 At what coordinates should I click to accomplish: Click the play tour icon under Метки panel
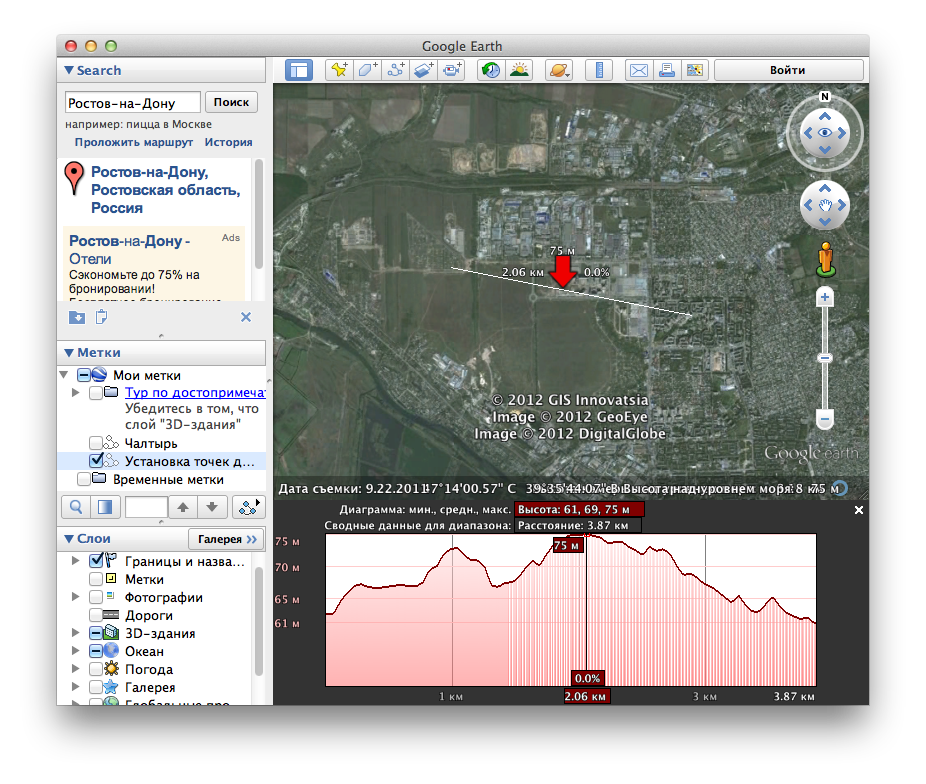(248, 507)
